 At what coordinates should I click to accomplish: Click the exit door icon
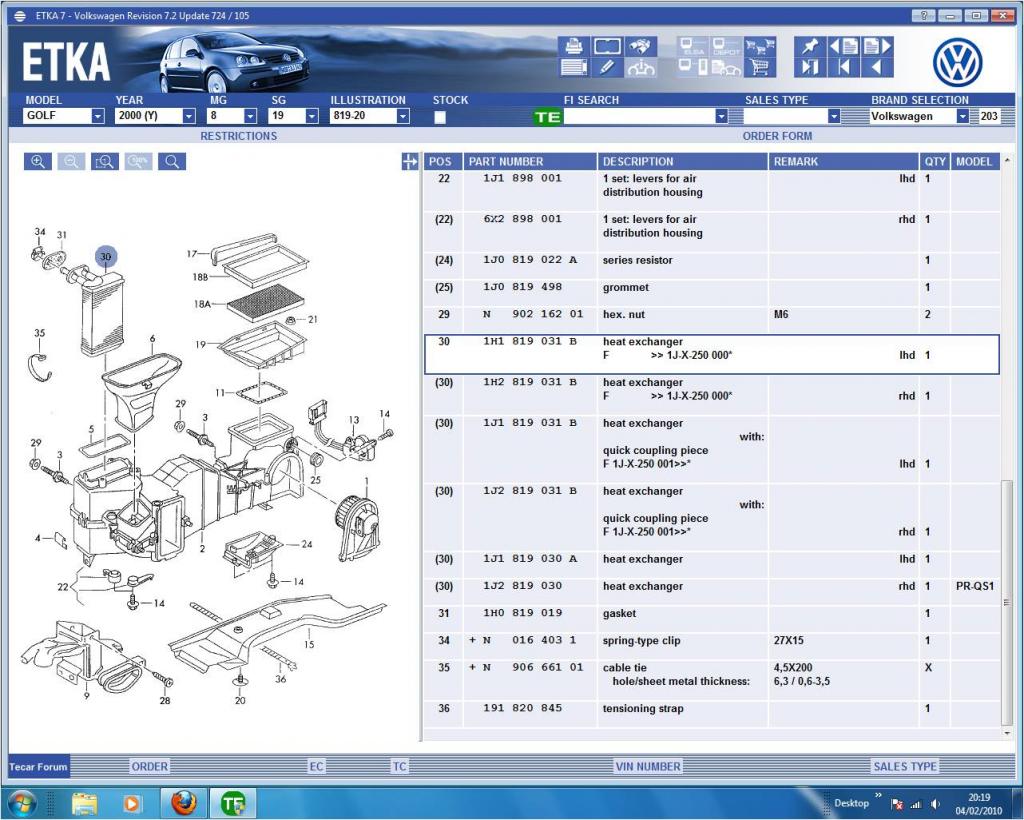(810, 67)
